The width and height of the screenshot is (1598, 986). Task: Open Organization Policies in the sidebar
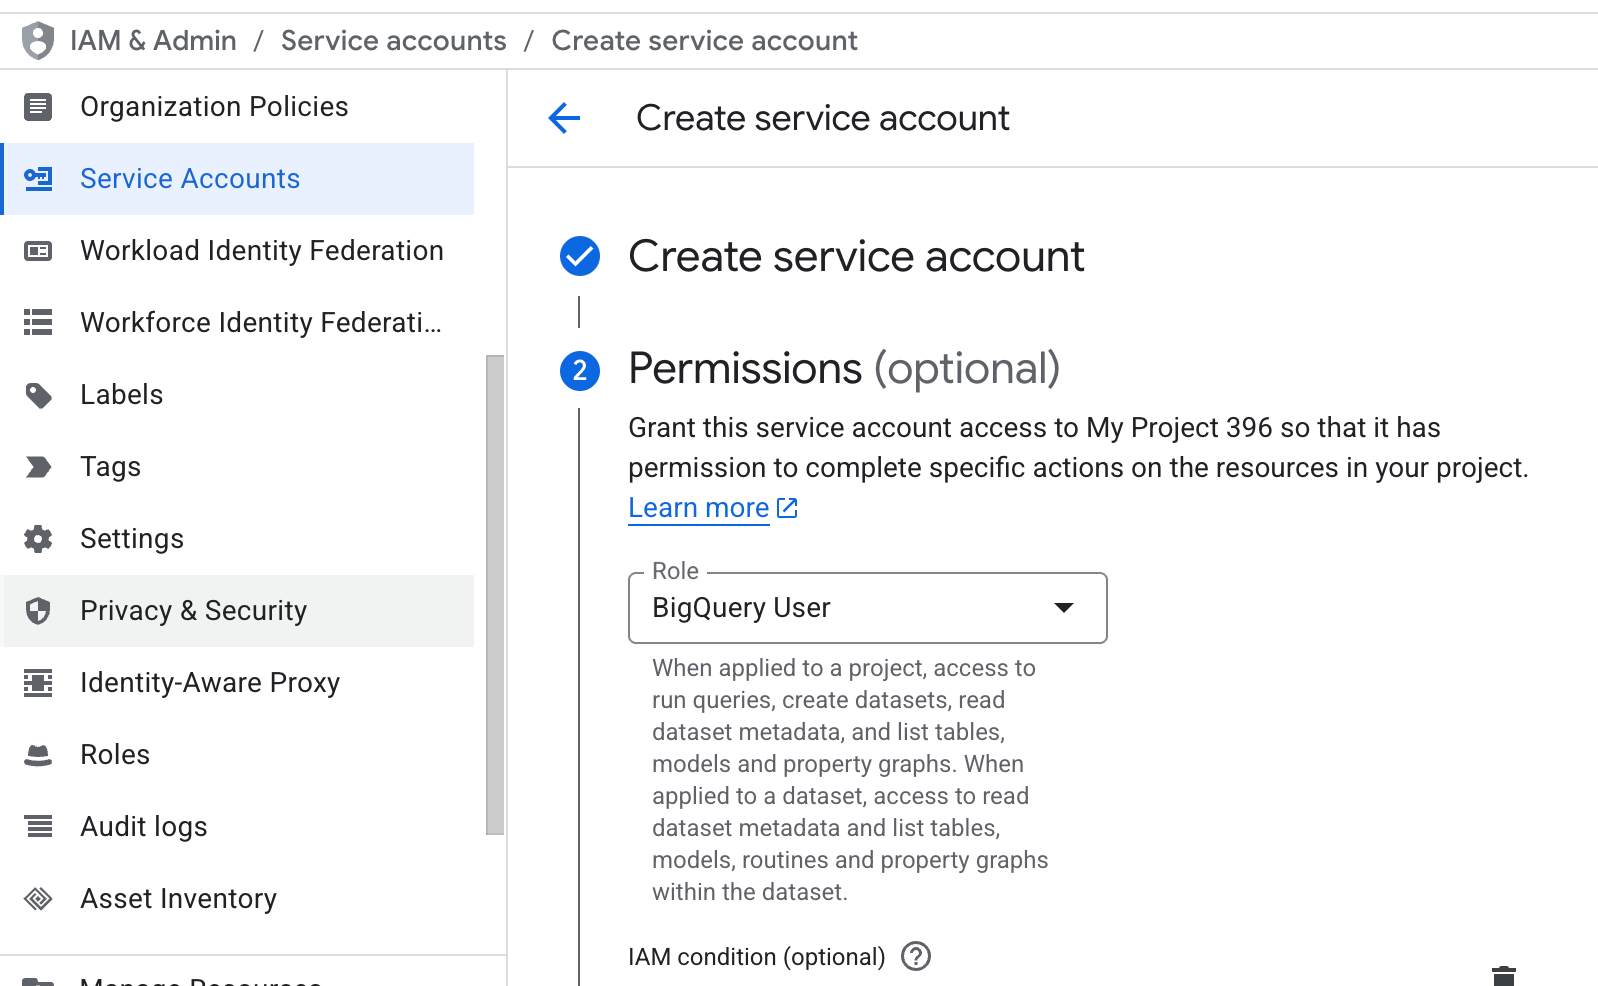[x=238, y=106]
